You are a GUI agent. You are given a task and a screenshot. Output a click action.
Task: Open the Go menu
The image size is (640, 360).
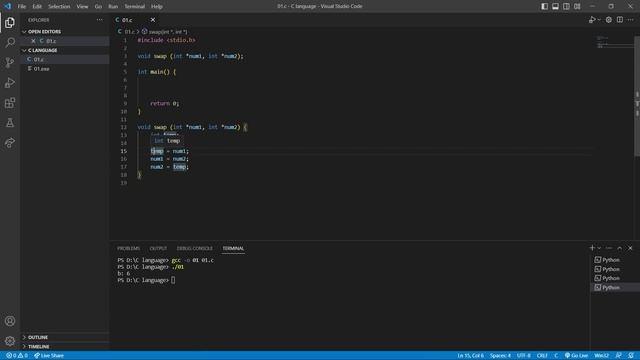point(98,6)
